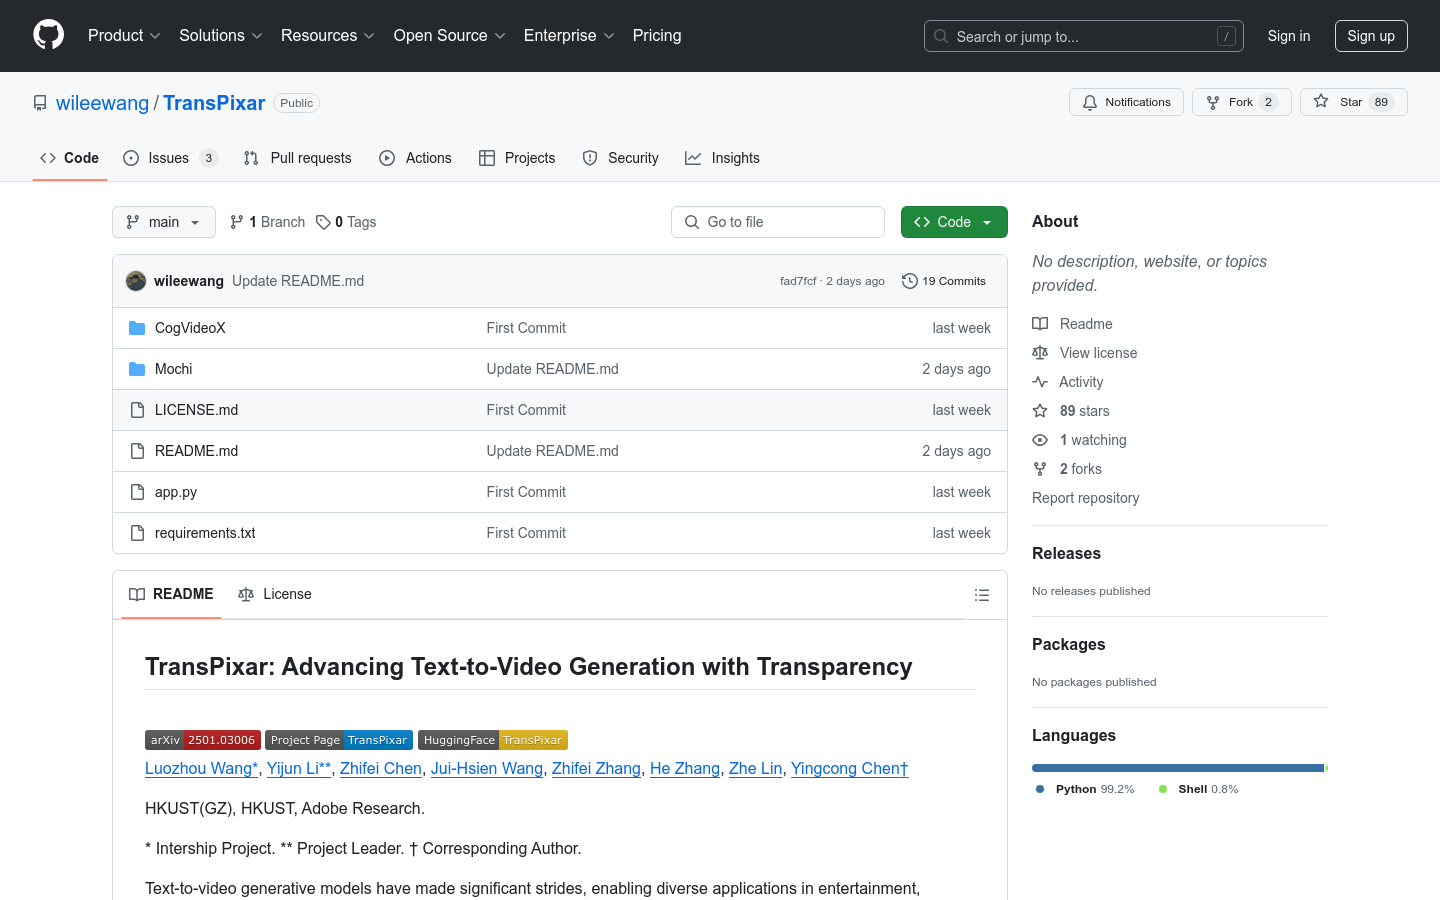Expand the Resources menu
This screenshot has height=900, width=1440.
coord(328,36)
